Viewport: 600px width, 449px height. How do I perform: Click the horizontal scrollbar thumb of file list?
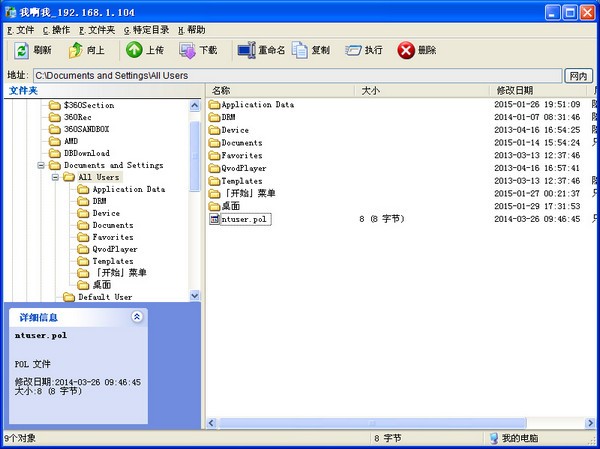pos(372,423)
